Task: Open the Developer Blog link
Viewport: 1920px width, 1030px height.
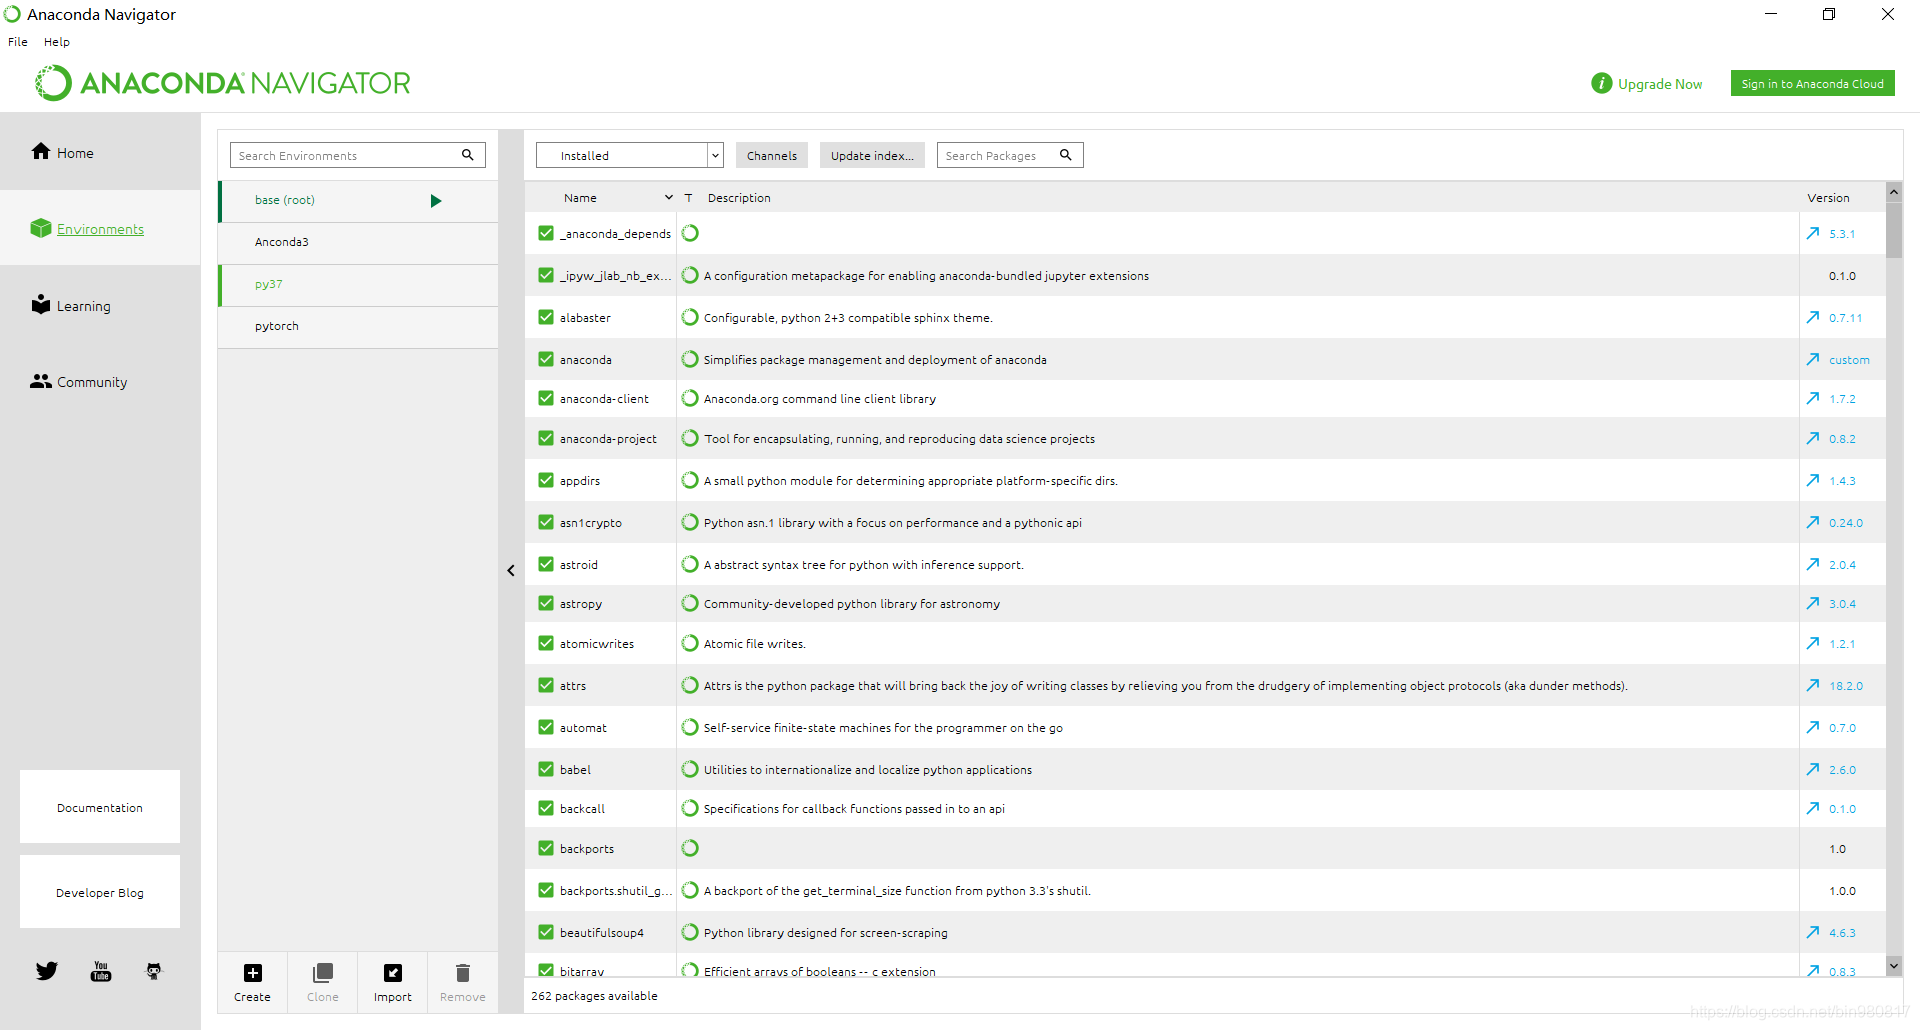Action: [100, 892]
